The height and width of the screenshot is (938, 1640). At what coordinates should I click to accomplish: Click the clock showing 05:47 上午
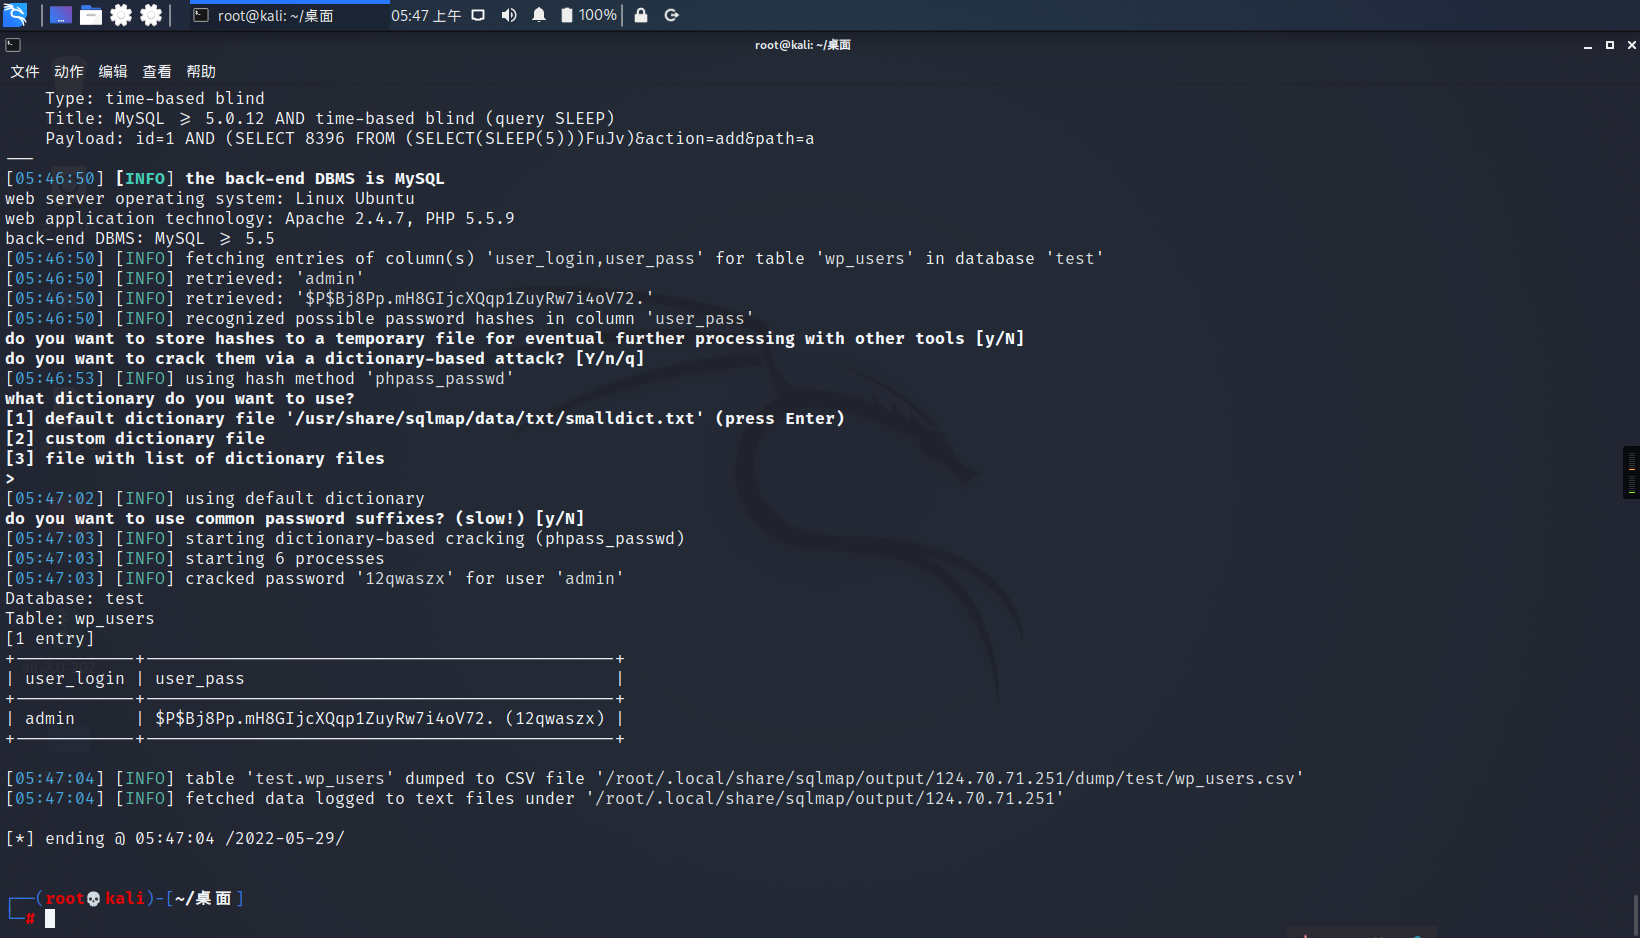click(427, 15)
